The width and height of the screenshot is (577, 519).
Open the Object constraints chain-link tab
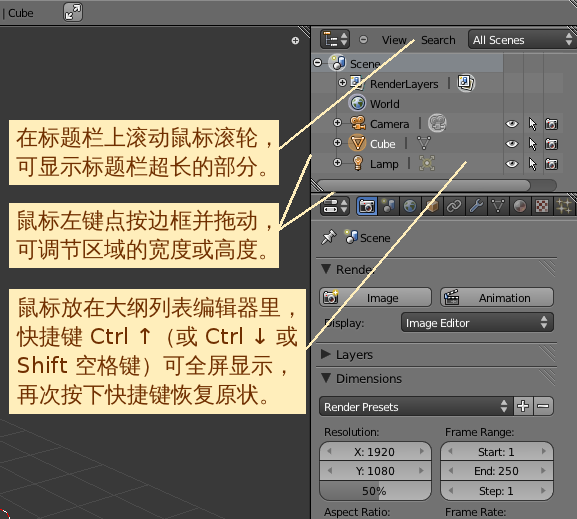[454, 206]
